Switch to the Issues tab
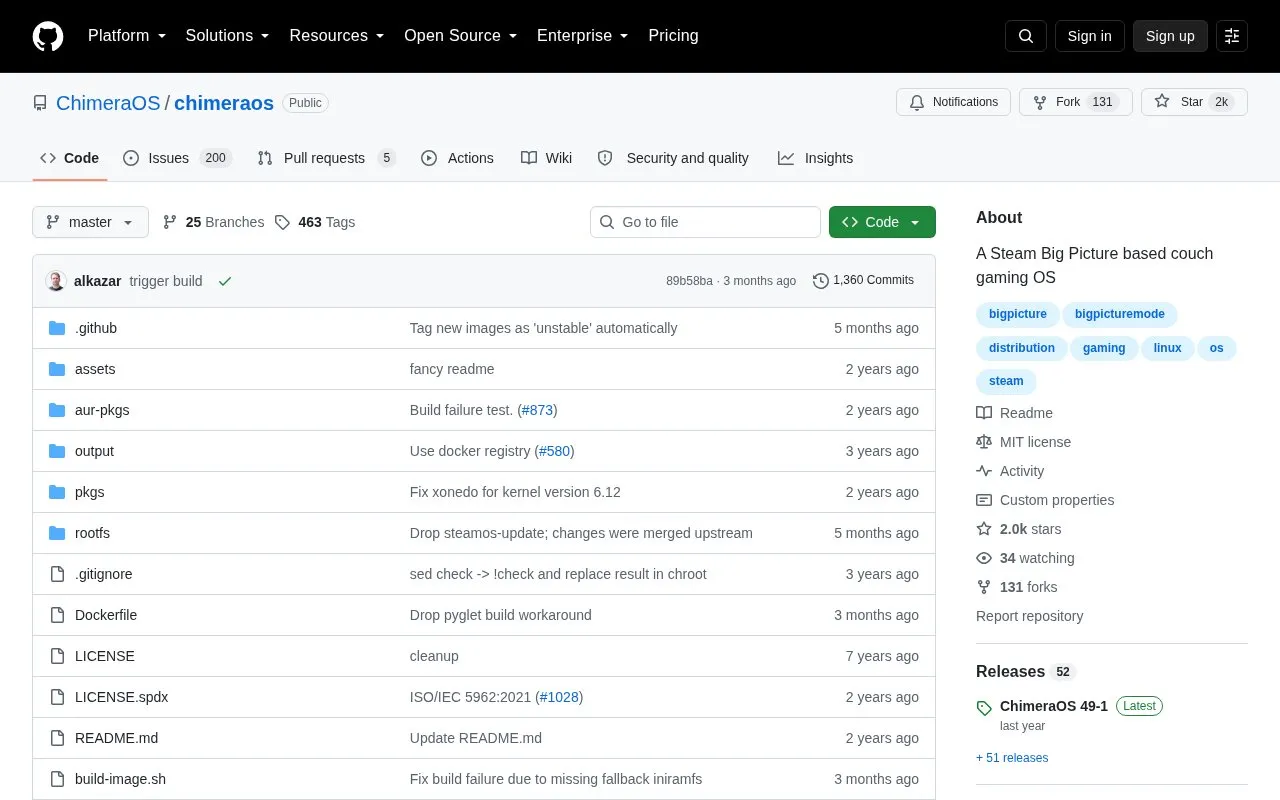1280x800 pixels. [x=177, y=158]
